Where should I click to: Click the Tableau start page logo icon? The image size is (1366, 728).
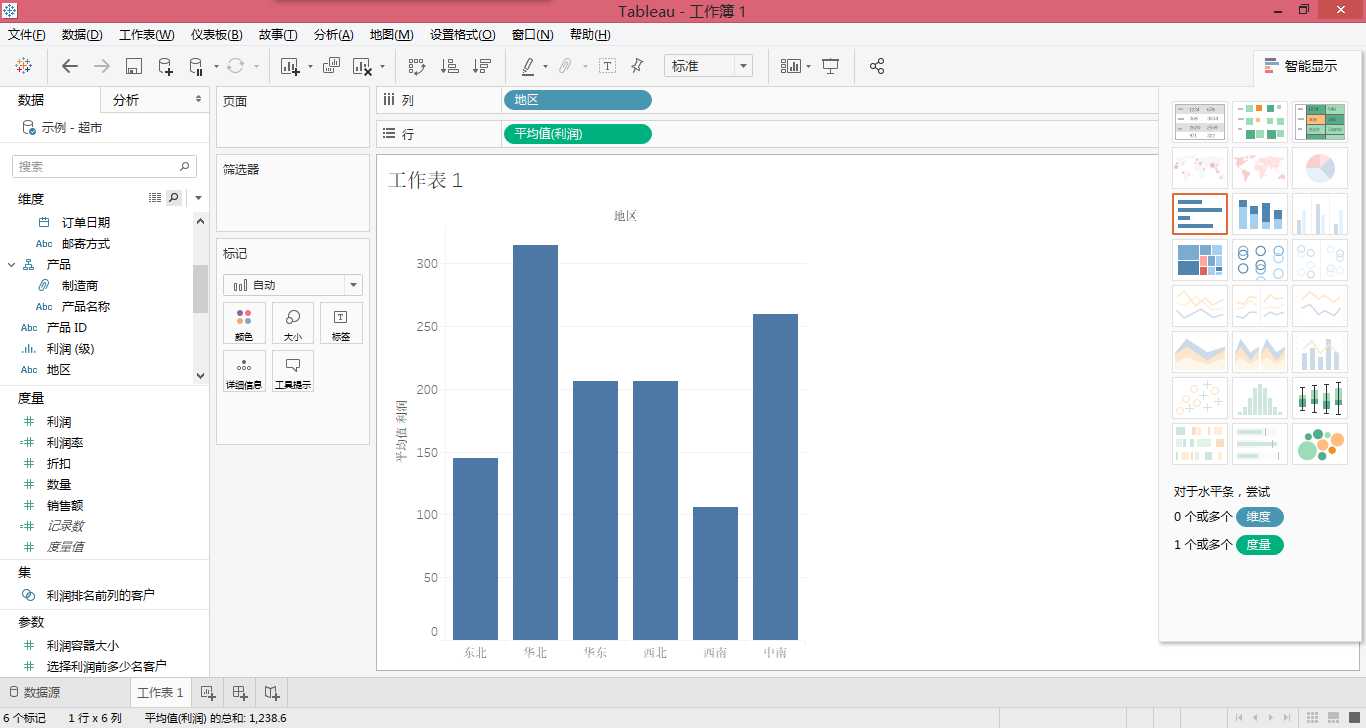(x=23, y=66)
